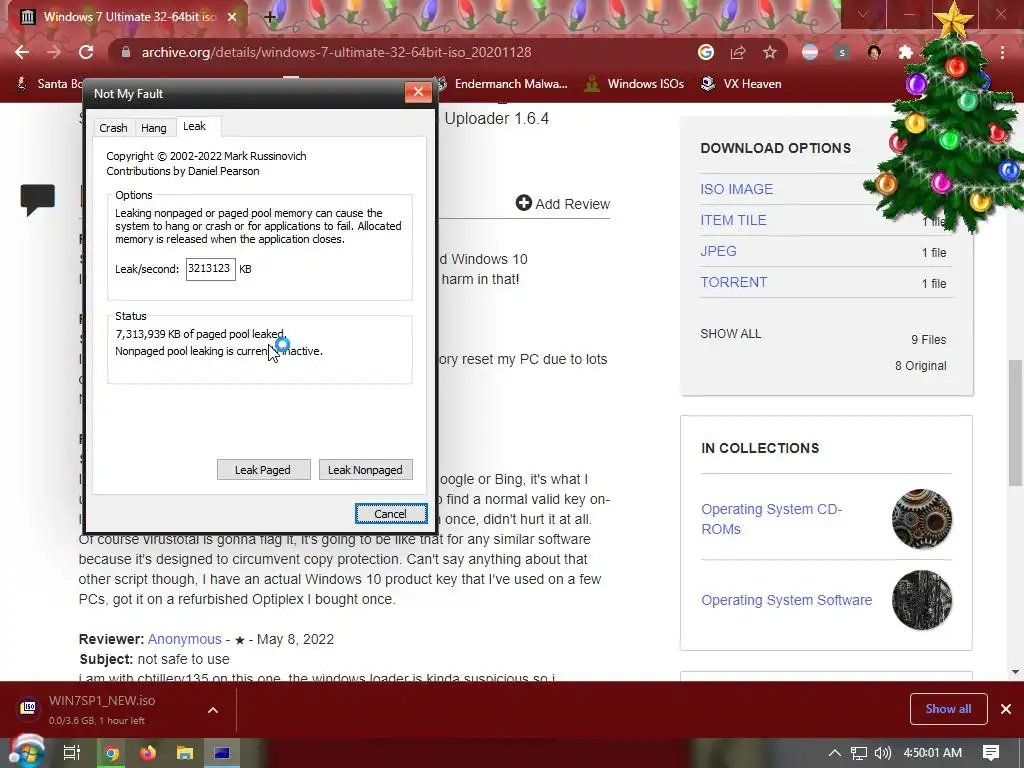Screen dimensions: 1024x768
Task: Reload the archive.org page
Action: tap(86, 52)
